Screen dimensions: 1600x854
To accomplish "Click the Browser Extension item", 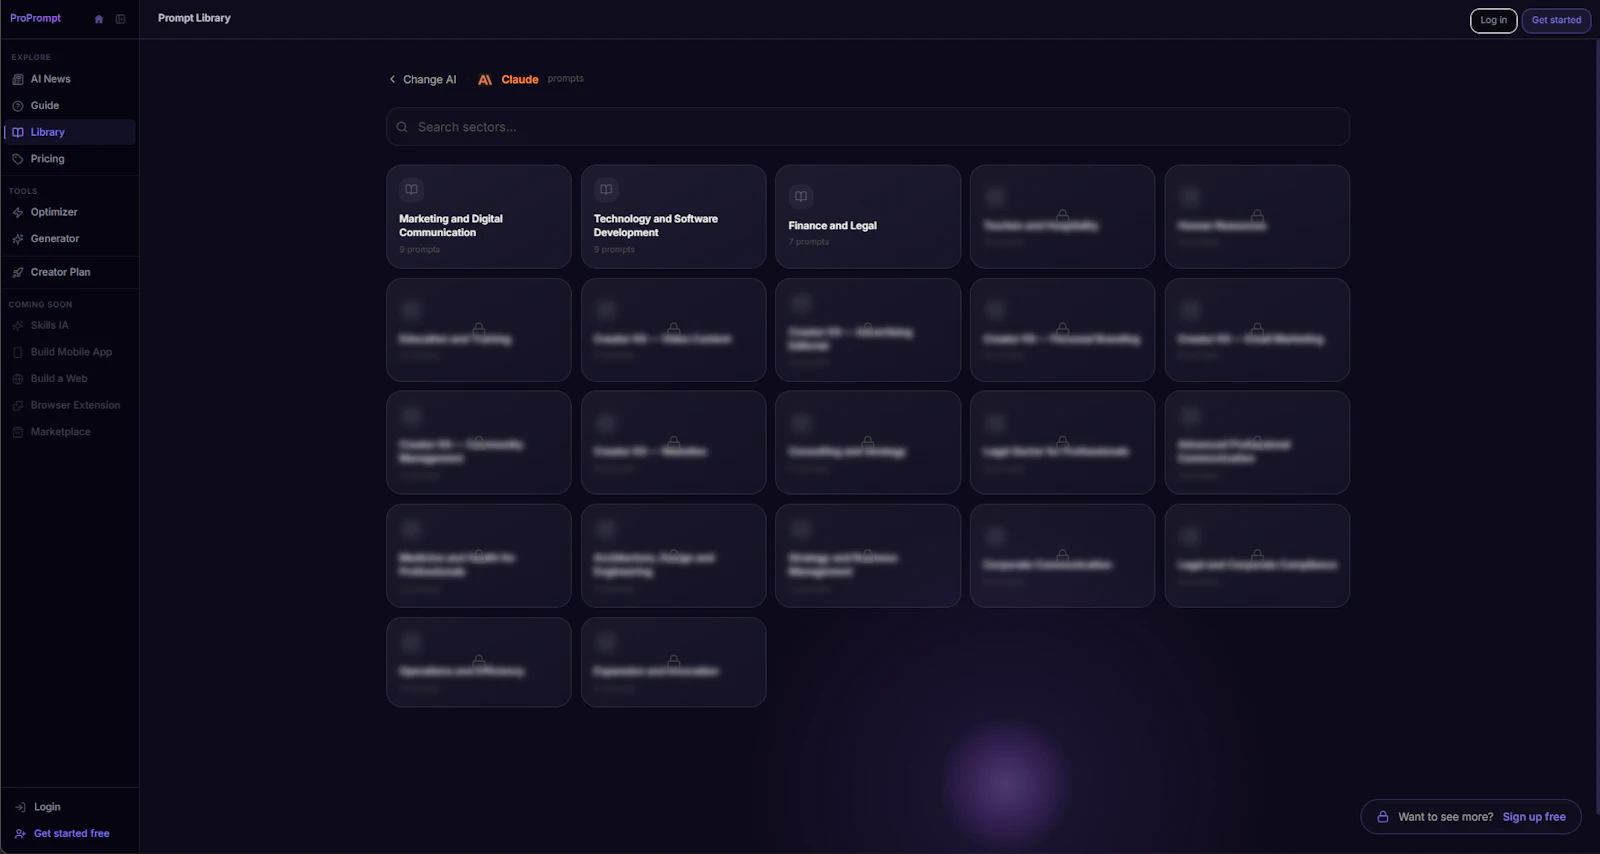I will point(69,405).
